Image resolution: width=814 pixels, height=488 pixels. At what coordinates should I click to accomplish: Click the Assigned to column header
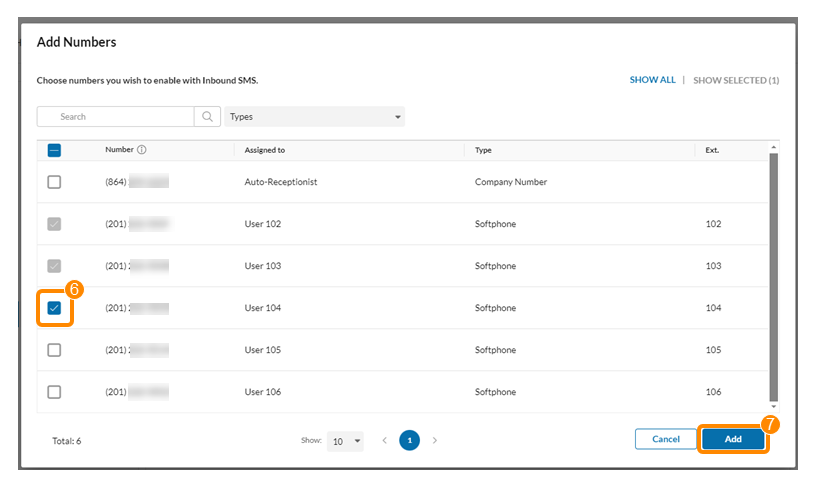265,150
